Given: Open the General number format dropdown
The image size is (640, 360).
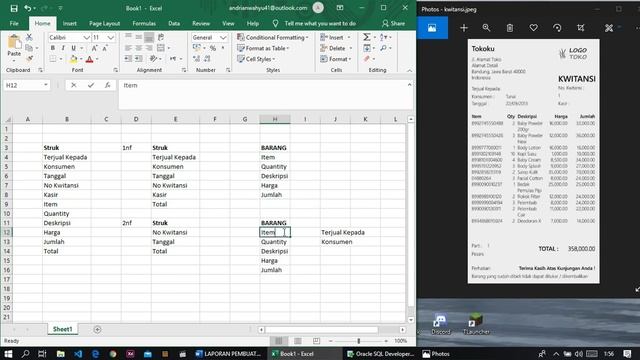Looking at the screenshot, I should (x=223, y=38).
